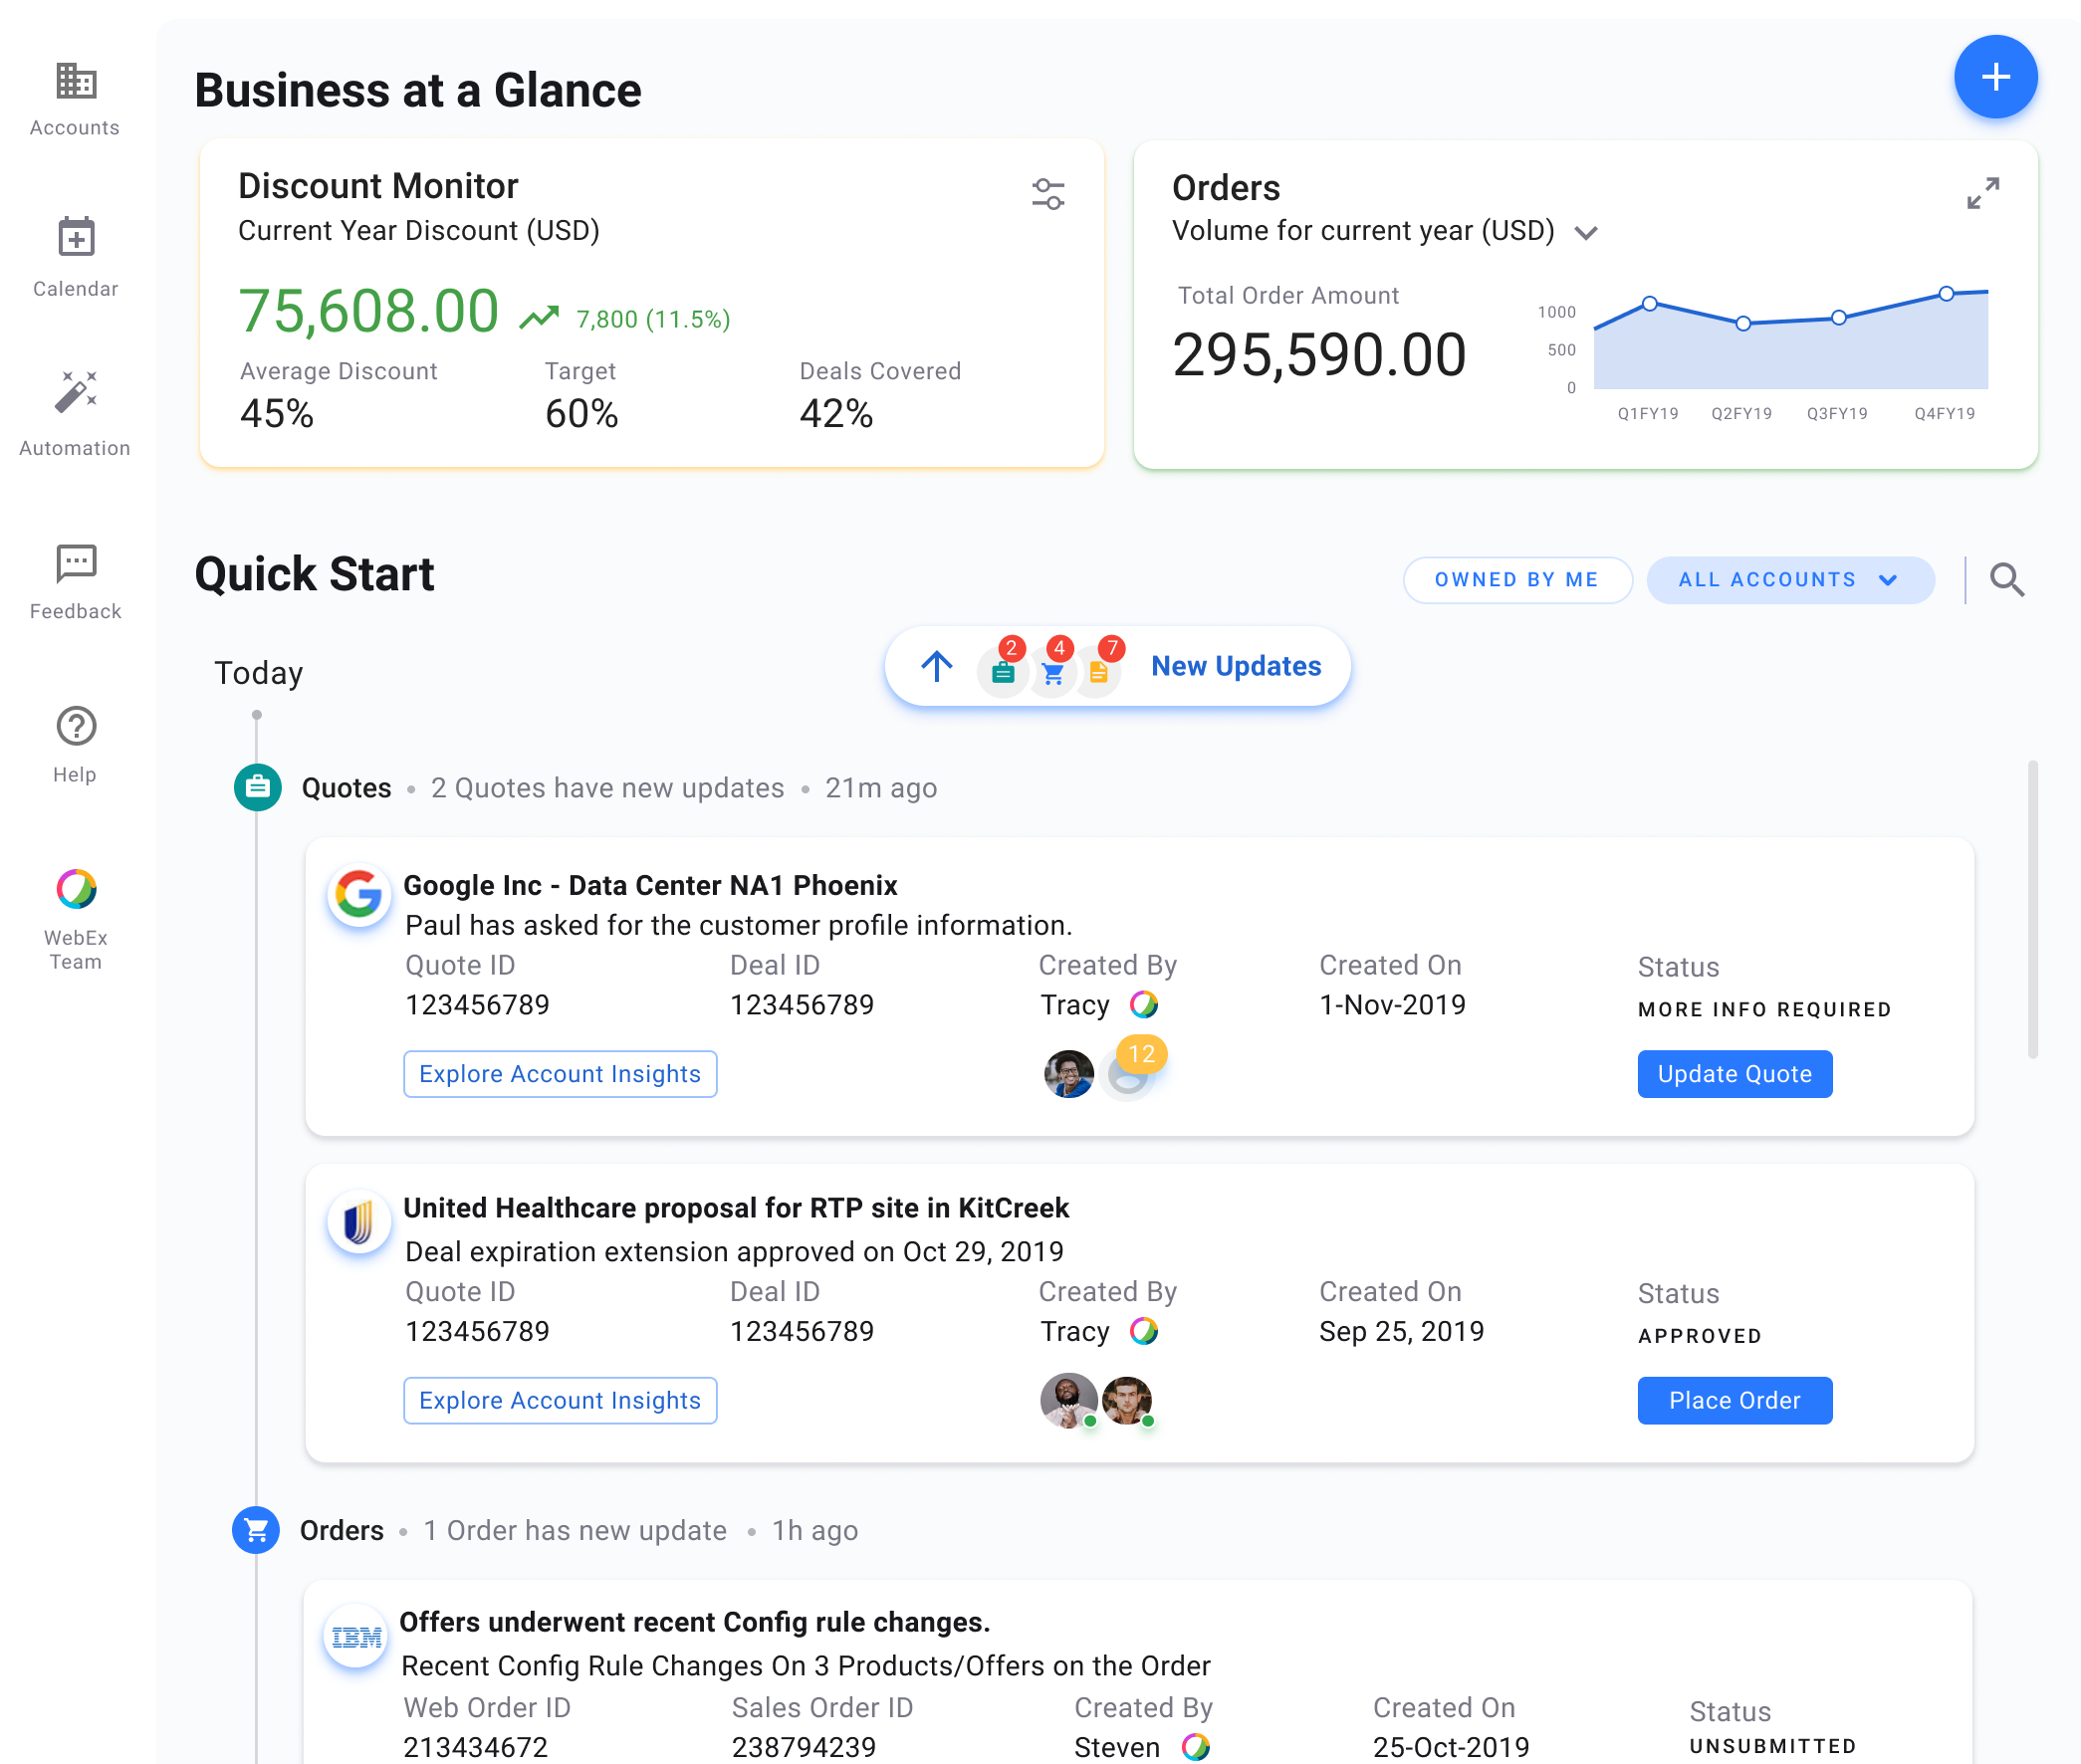This screenshot has height=1764, width=2081.
Task: Open the Accounts sidebar icon
Action: pyautogui.click(x=75, y=81)
